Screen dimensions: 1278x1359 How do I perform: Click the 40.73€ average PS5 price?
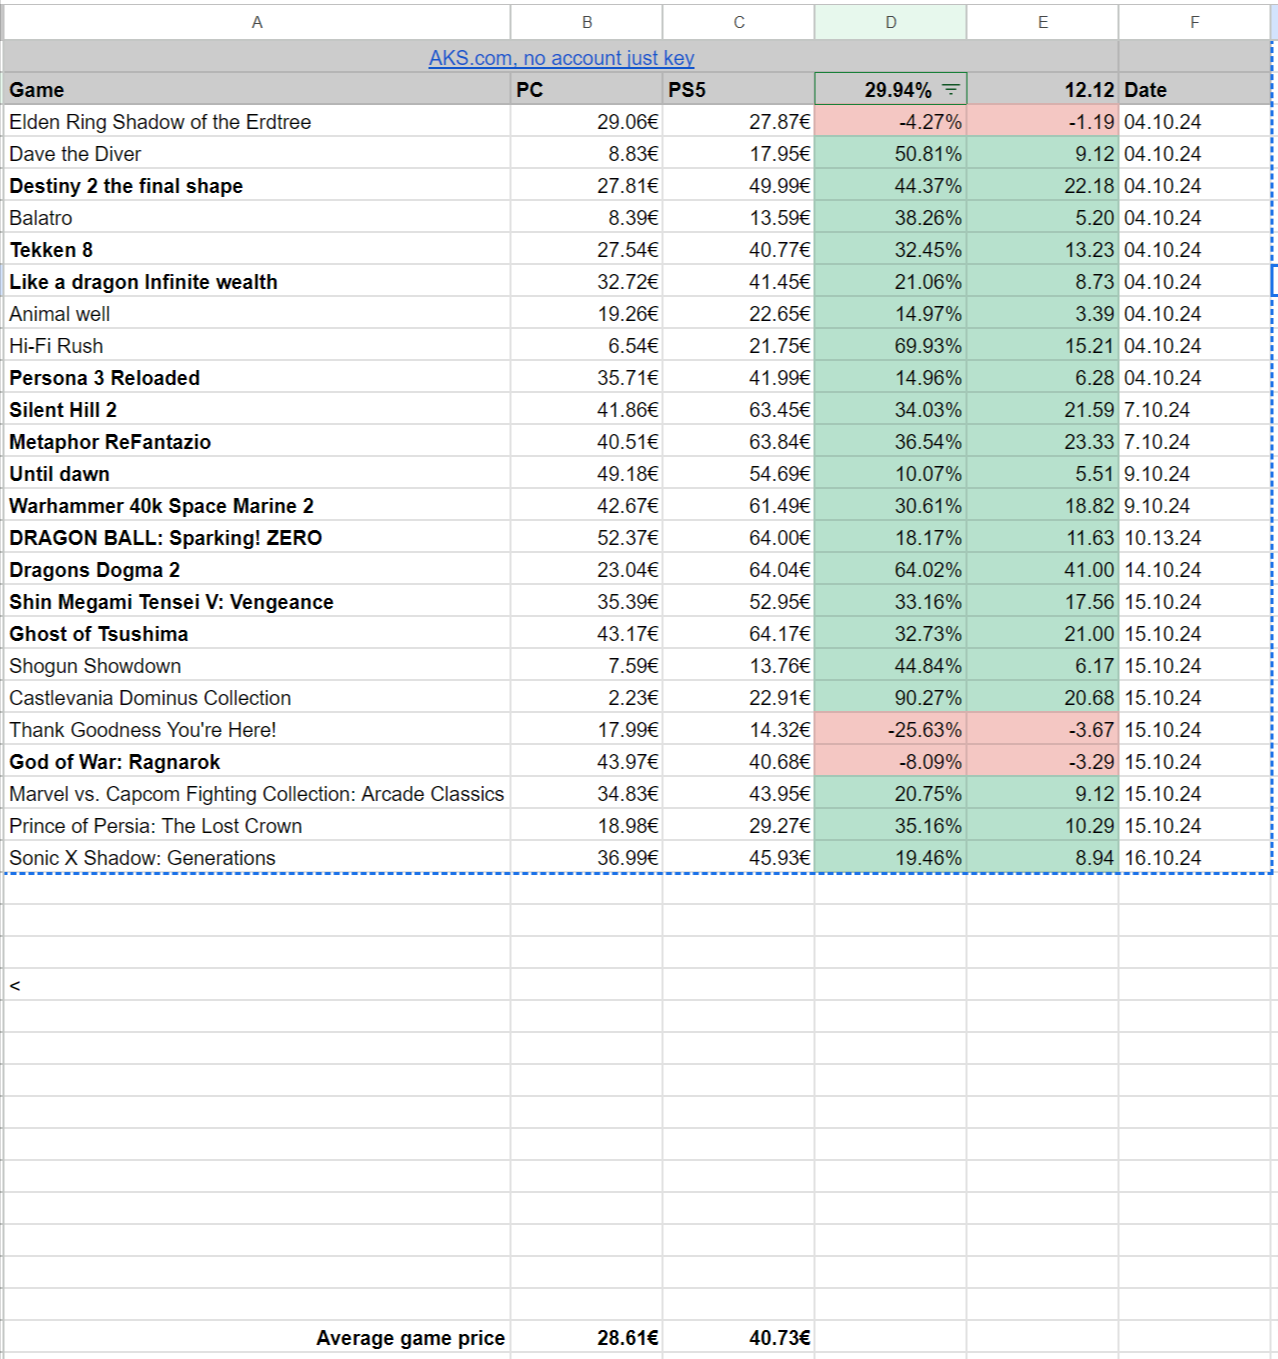coord(739,1338)
